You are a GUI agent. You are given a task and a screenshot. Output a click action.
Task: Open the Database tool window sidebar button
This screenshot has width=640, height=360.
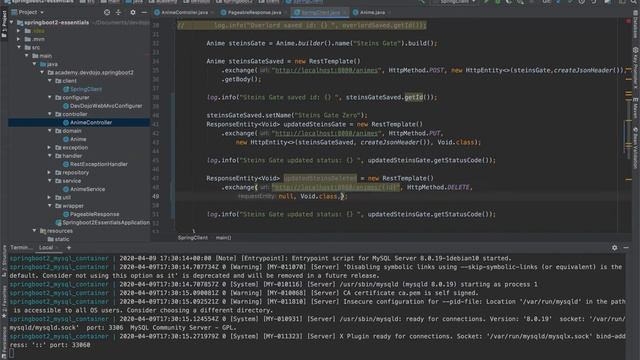pyautogui.click(x=636, y=25)
